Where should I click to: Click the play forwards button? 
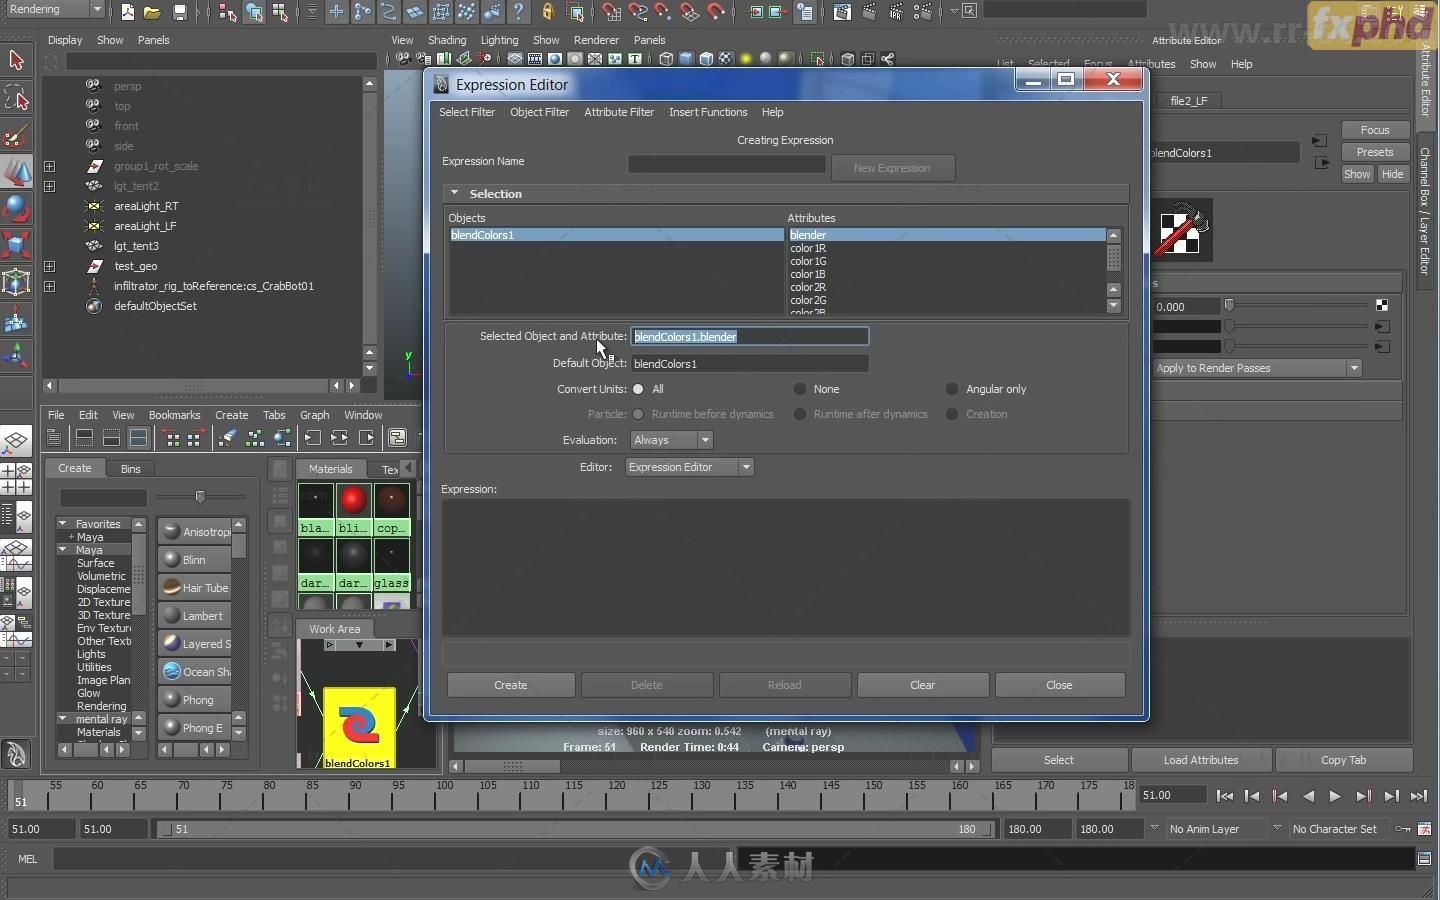[1335, 796]
